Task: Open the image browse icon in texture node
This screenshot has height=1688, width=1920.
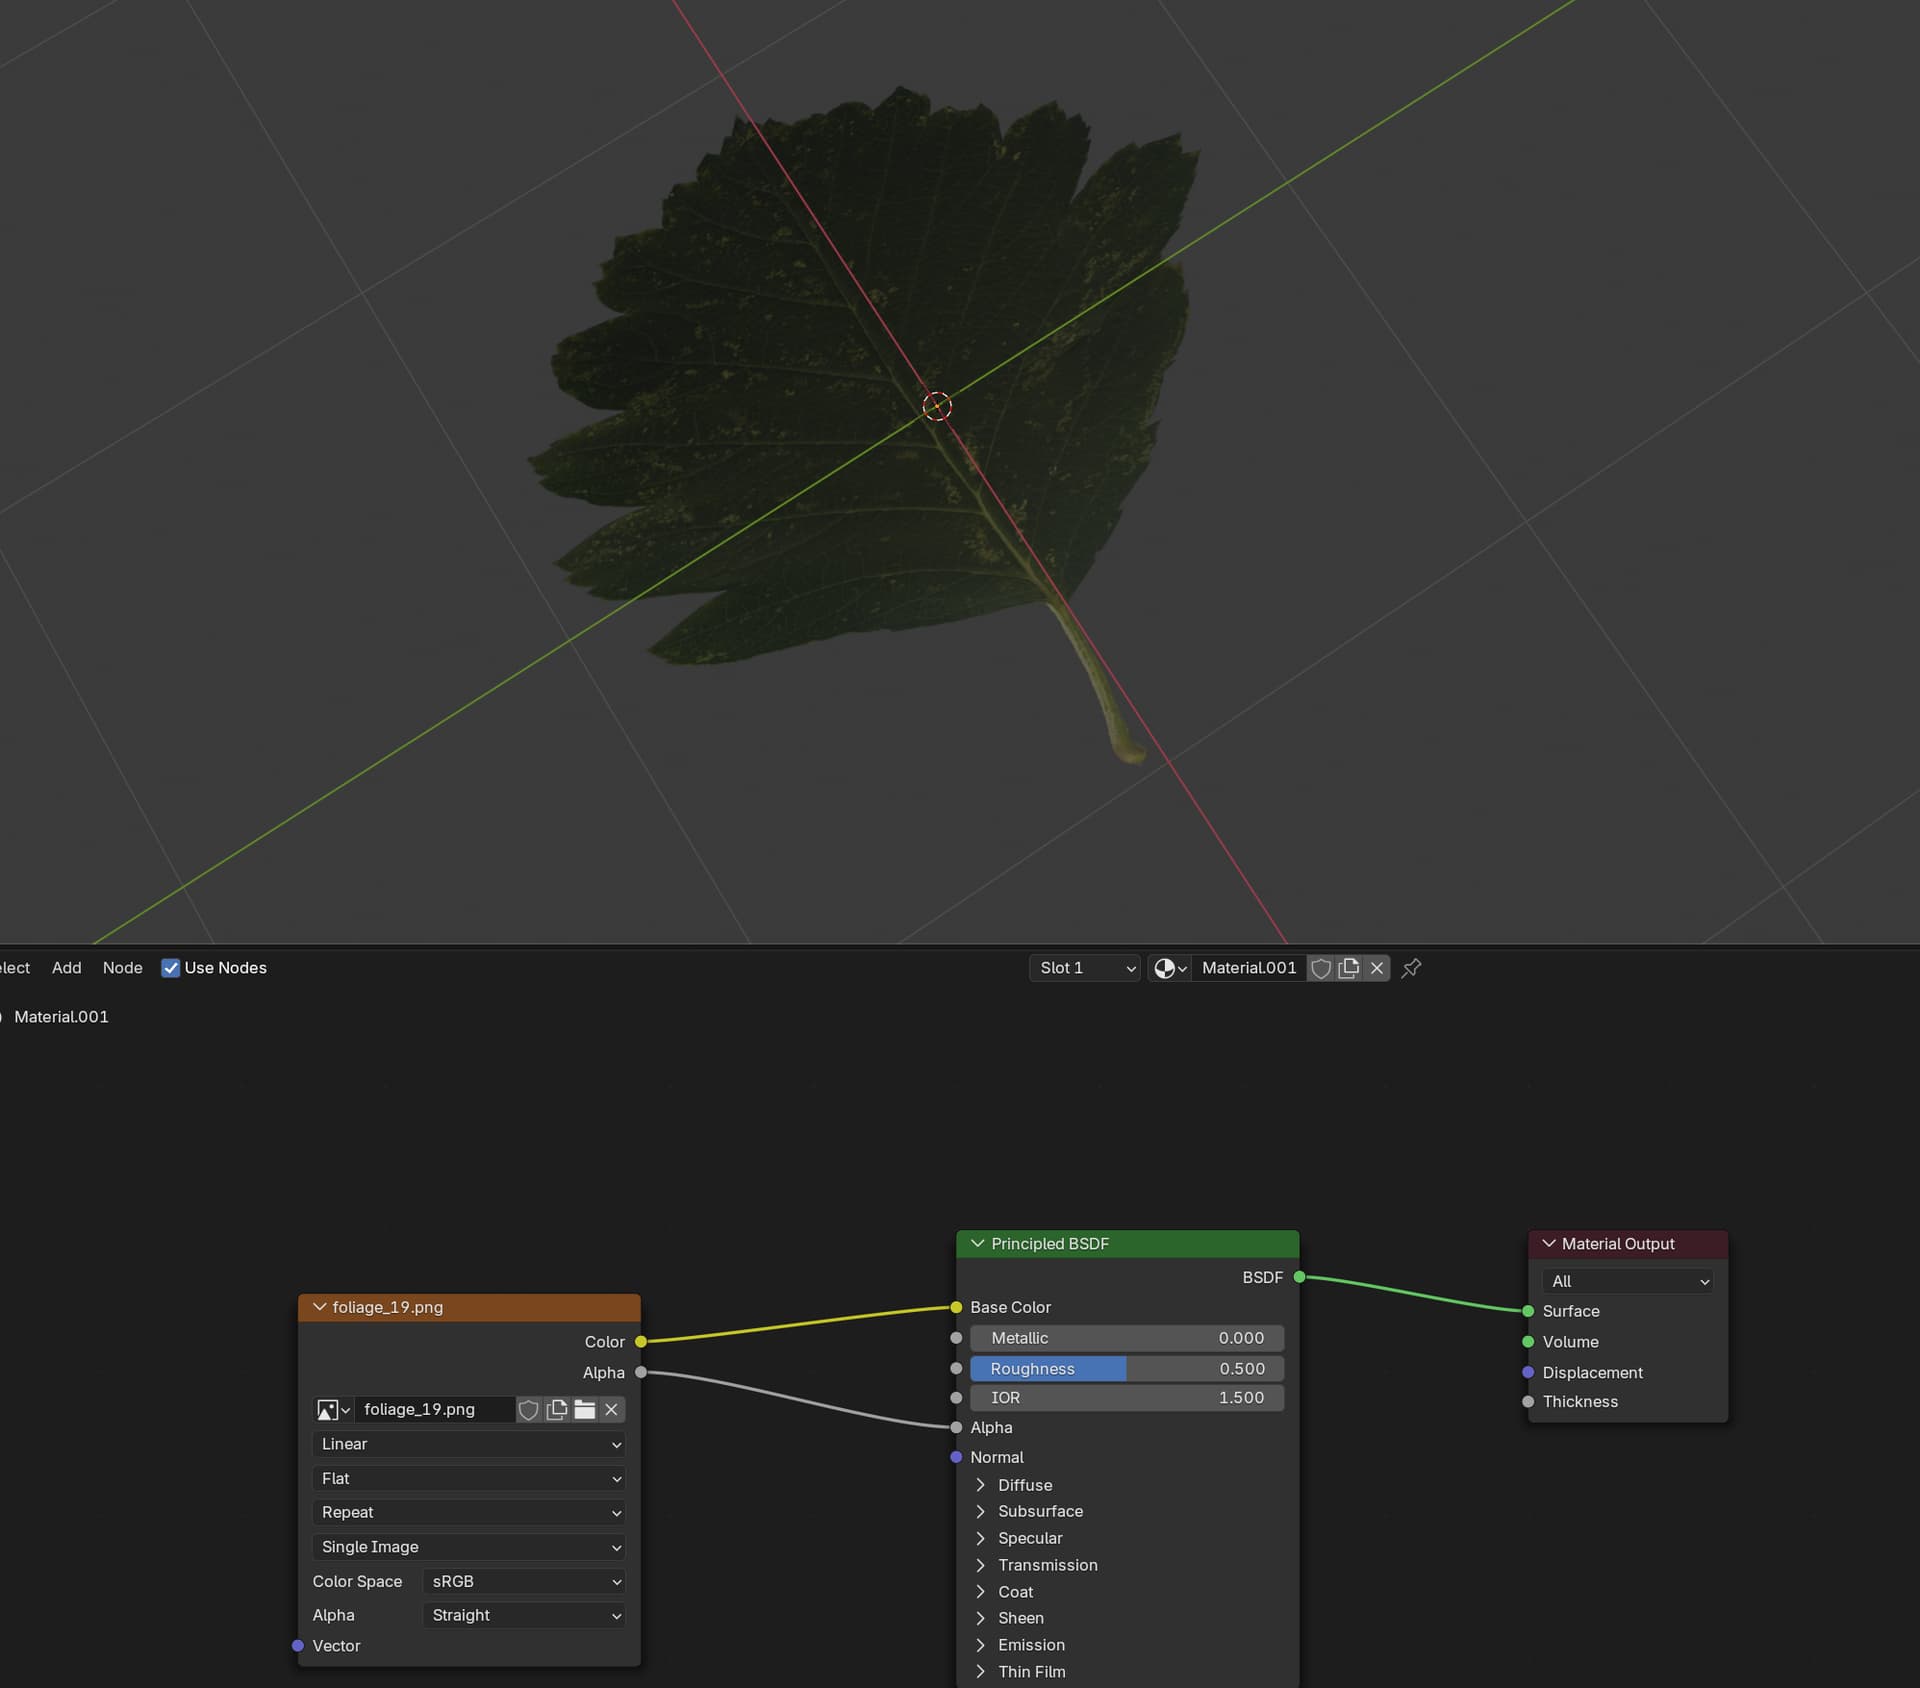Action: (332, 1409)
